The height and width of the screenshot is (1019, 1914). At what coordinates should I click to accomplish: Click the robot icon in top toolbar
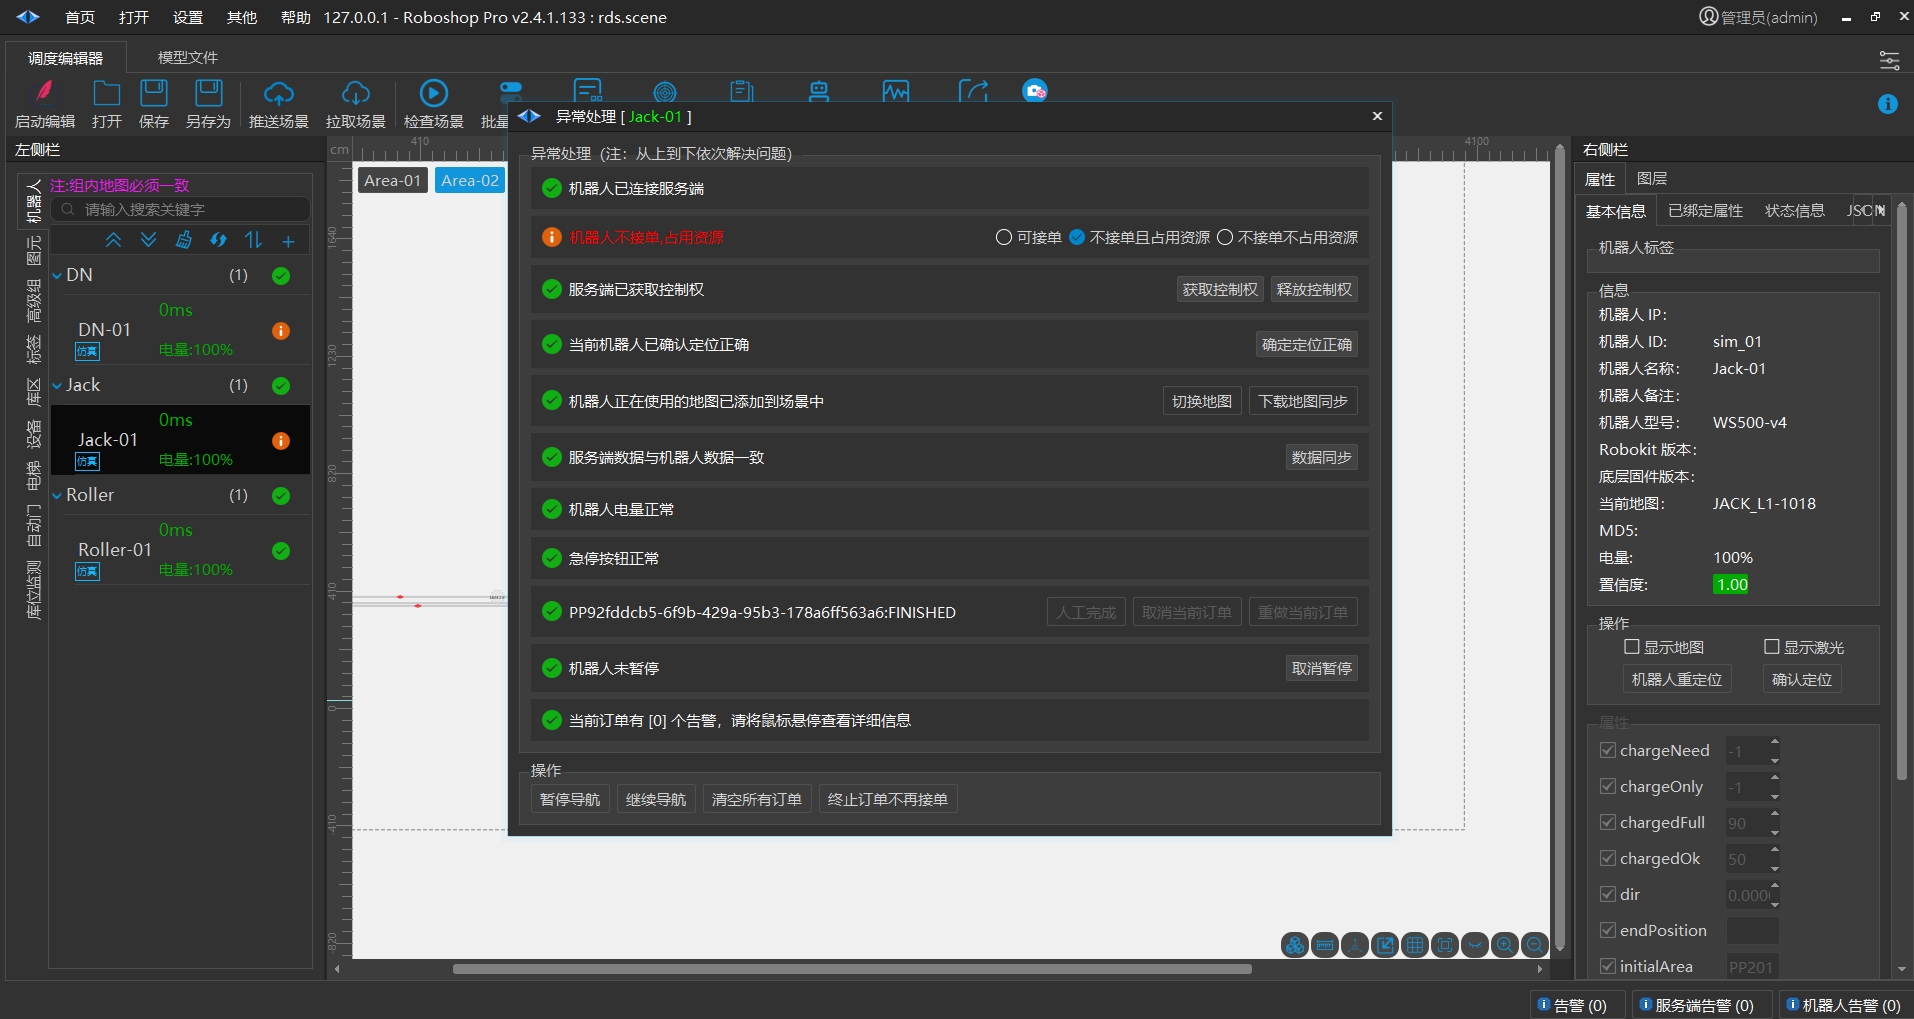tap(819, 92)
